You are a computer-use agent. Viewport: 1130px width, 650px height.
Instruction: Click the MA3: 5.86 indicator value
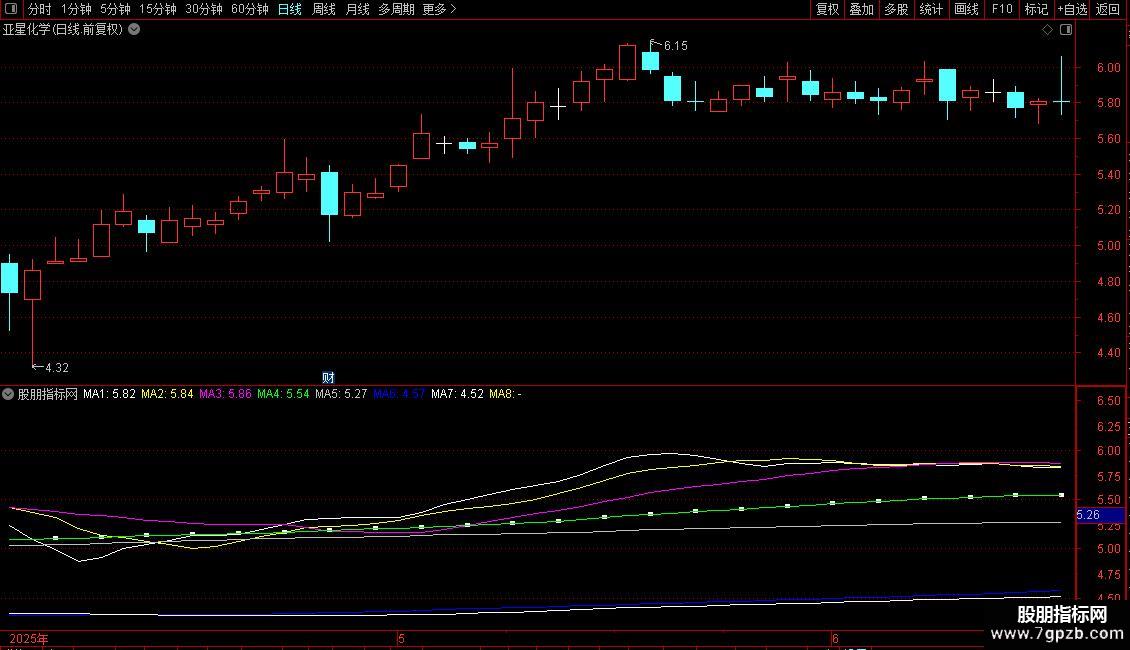(226, 394)
